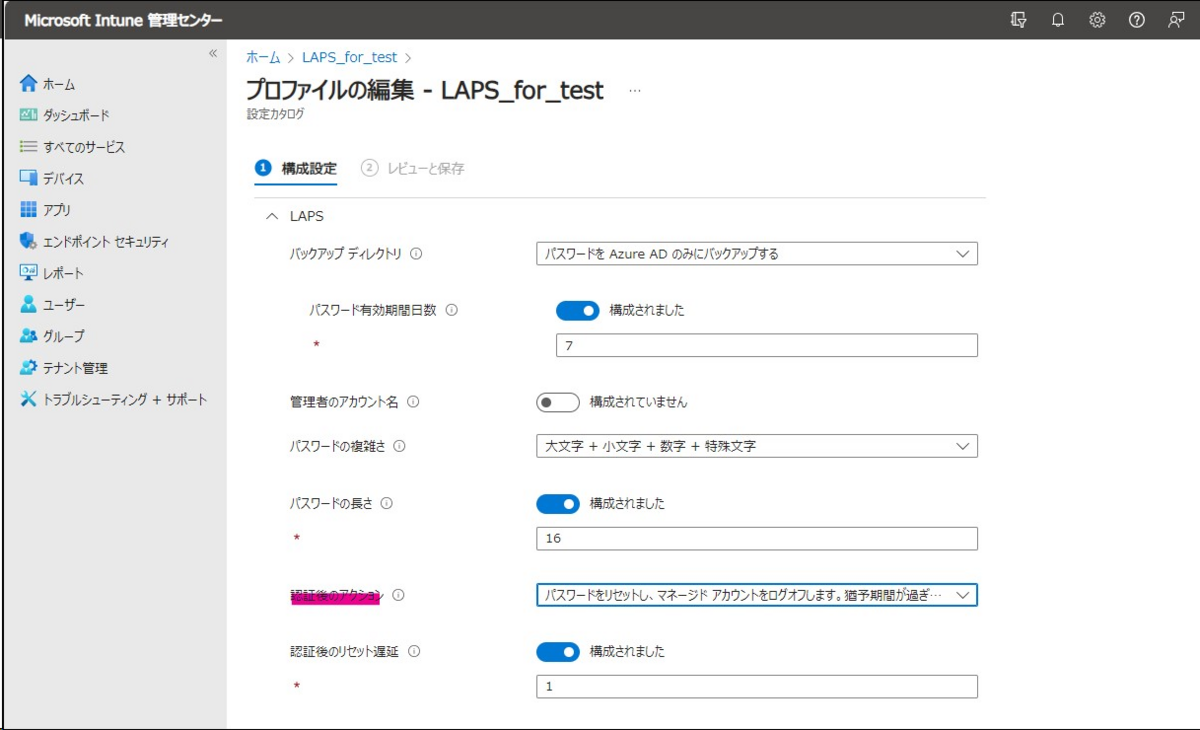Click the テナント管理 icon in sidebar
The image size is (1200, 730).
click(28, 367)
